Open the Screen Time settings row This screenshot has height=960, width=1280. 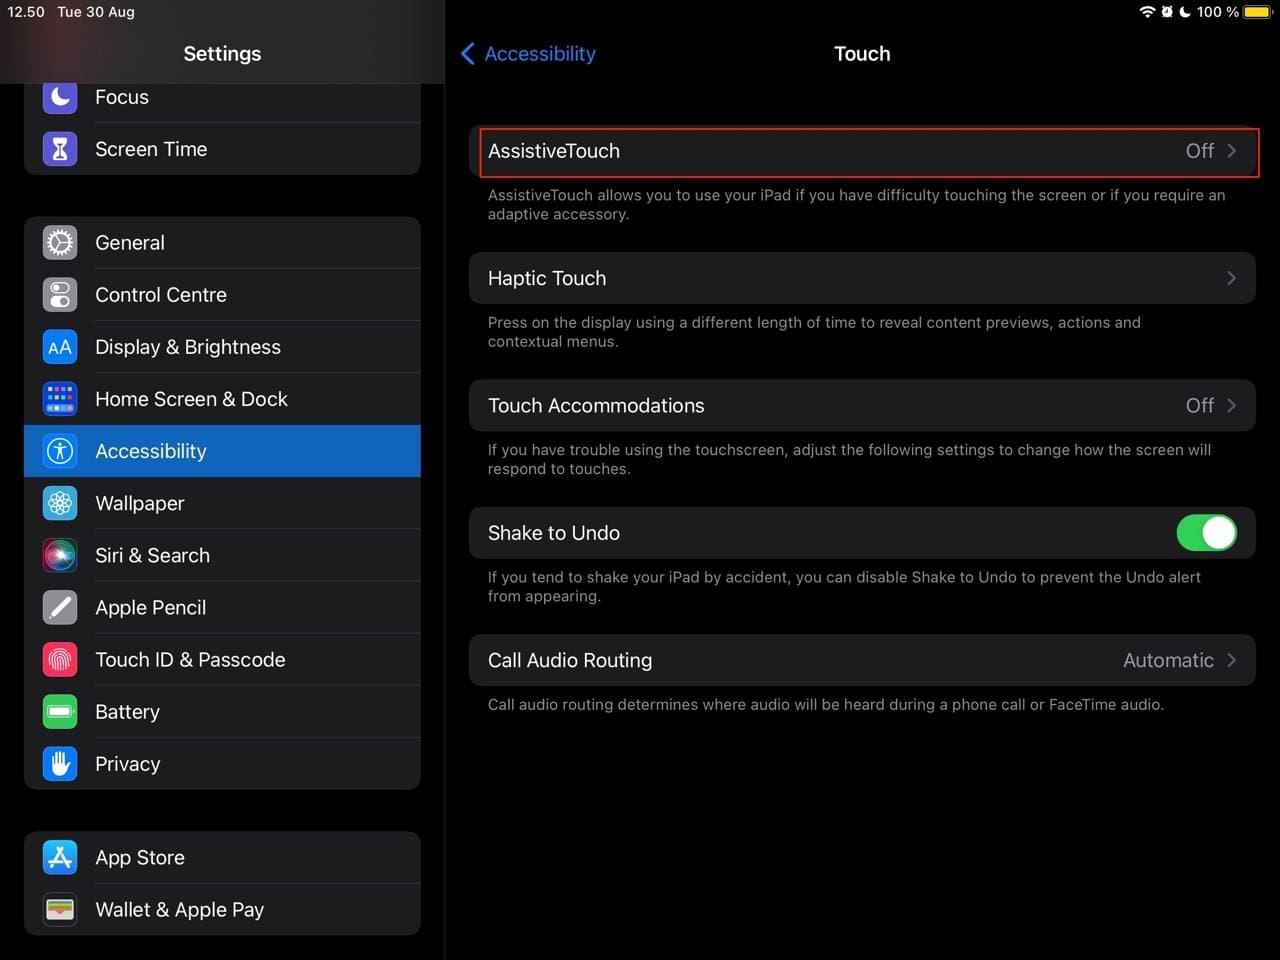[222, 149]
